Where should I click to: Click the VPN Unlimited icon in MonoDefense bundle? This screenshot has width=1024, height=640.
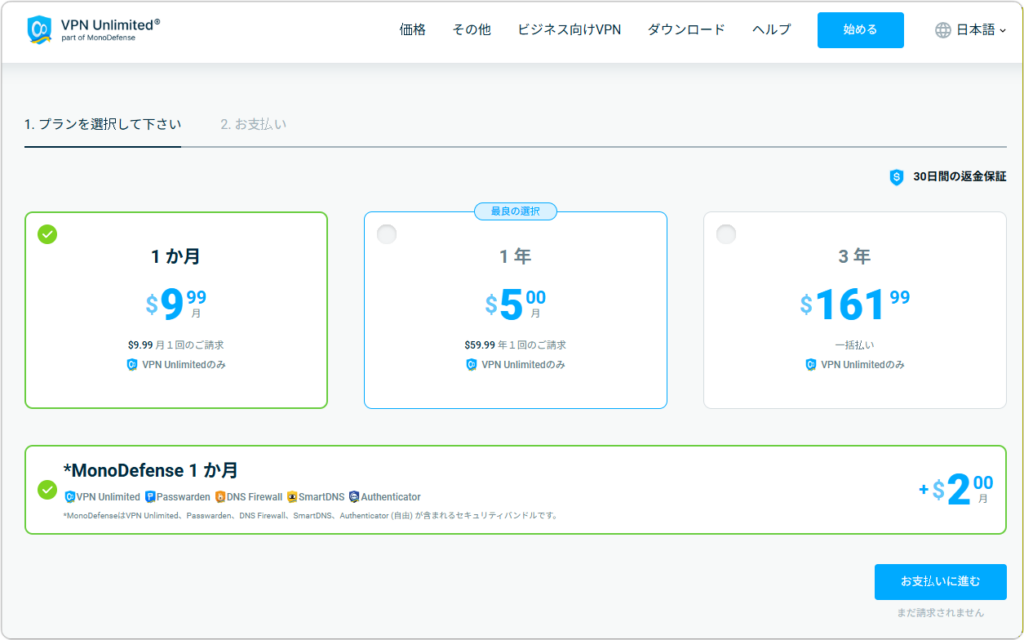click(70, 497)
